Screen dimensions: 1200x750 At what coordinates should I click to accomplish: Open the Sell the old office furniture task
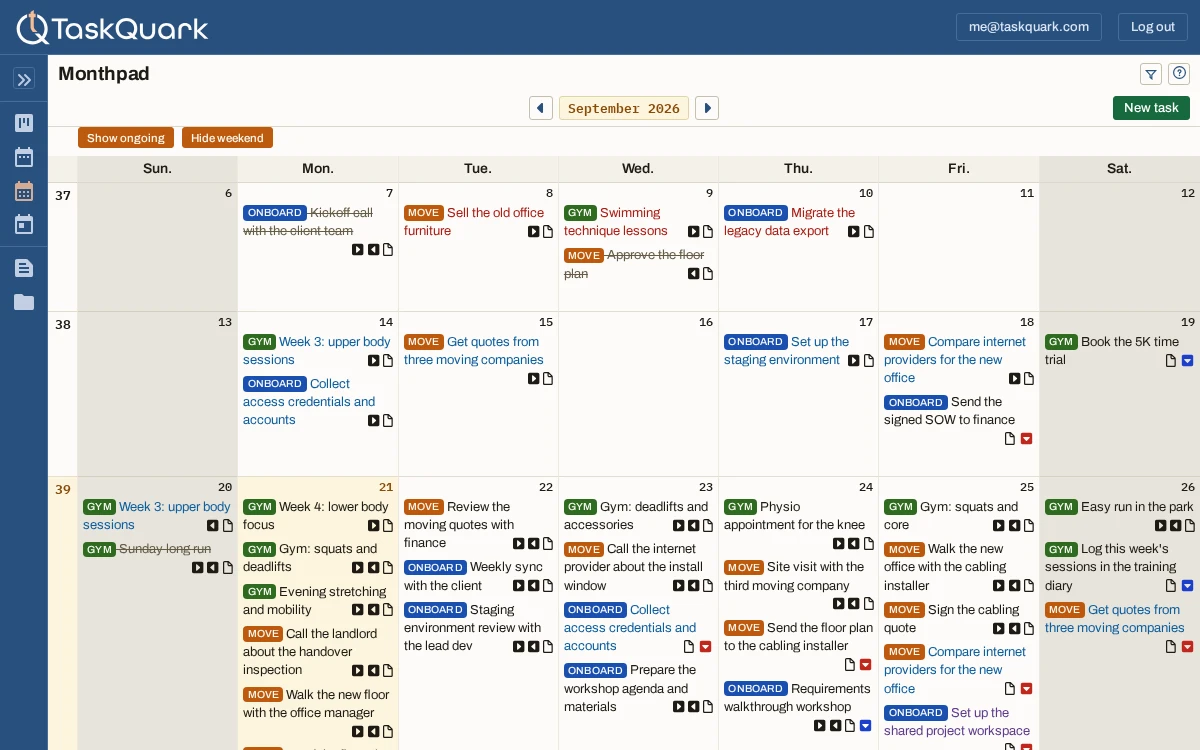coord(474,222)
